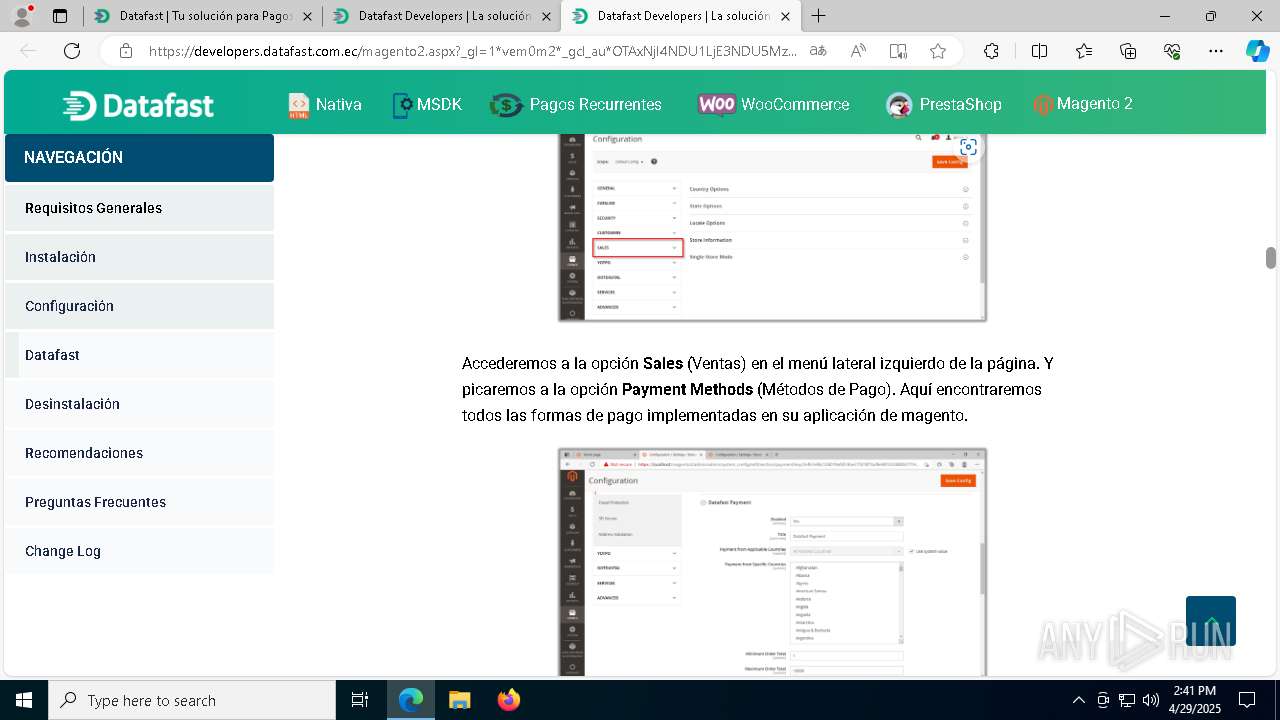This screenshot has width=1280, height=720.
Task: Open the browser extensions menu
Action: coord(991,51)
